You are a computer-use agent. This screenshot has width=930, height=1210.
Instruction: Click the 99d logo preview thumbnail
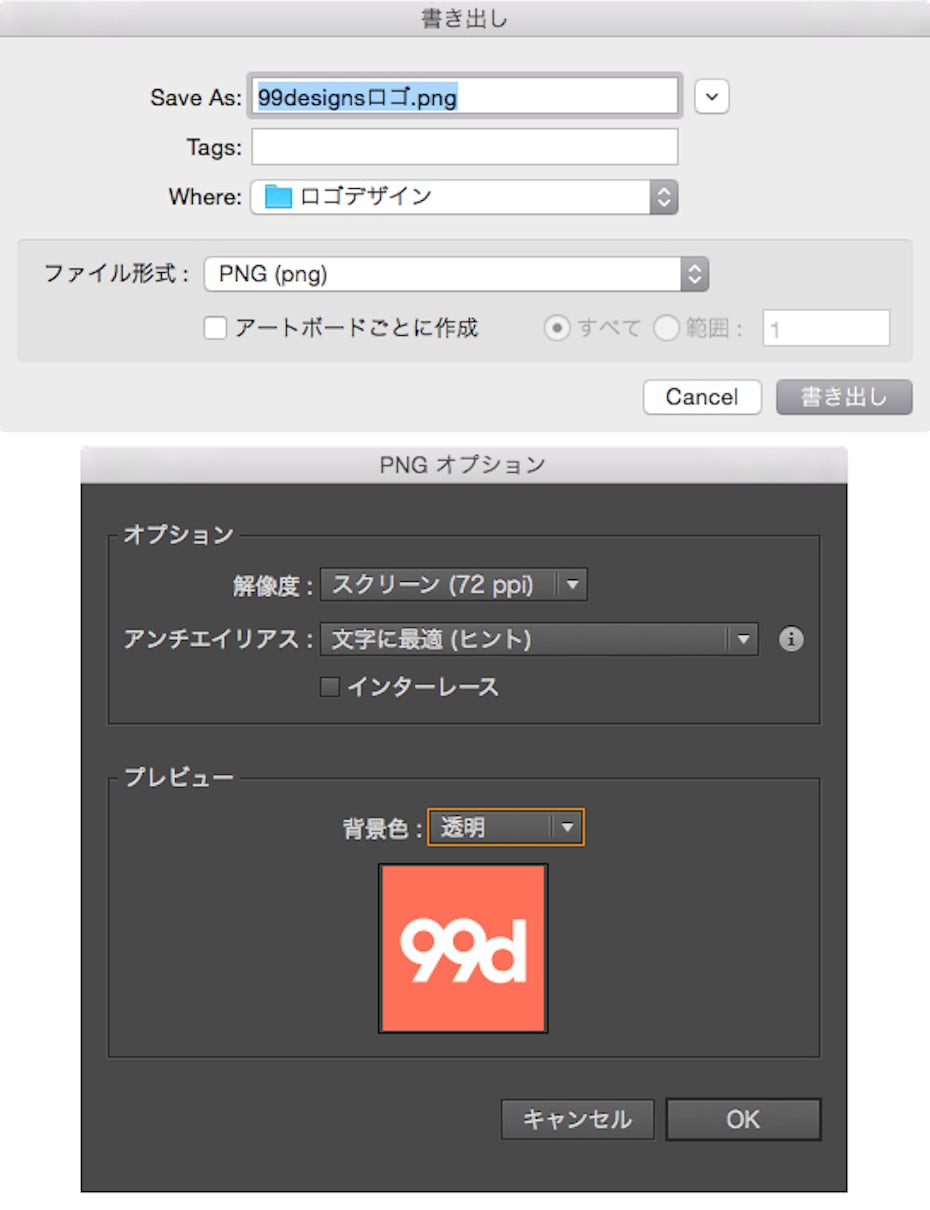point(463,948)
